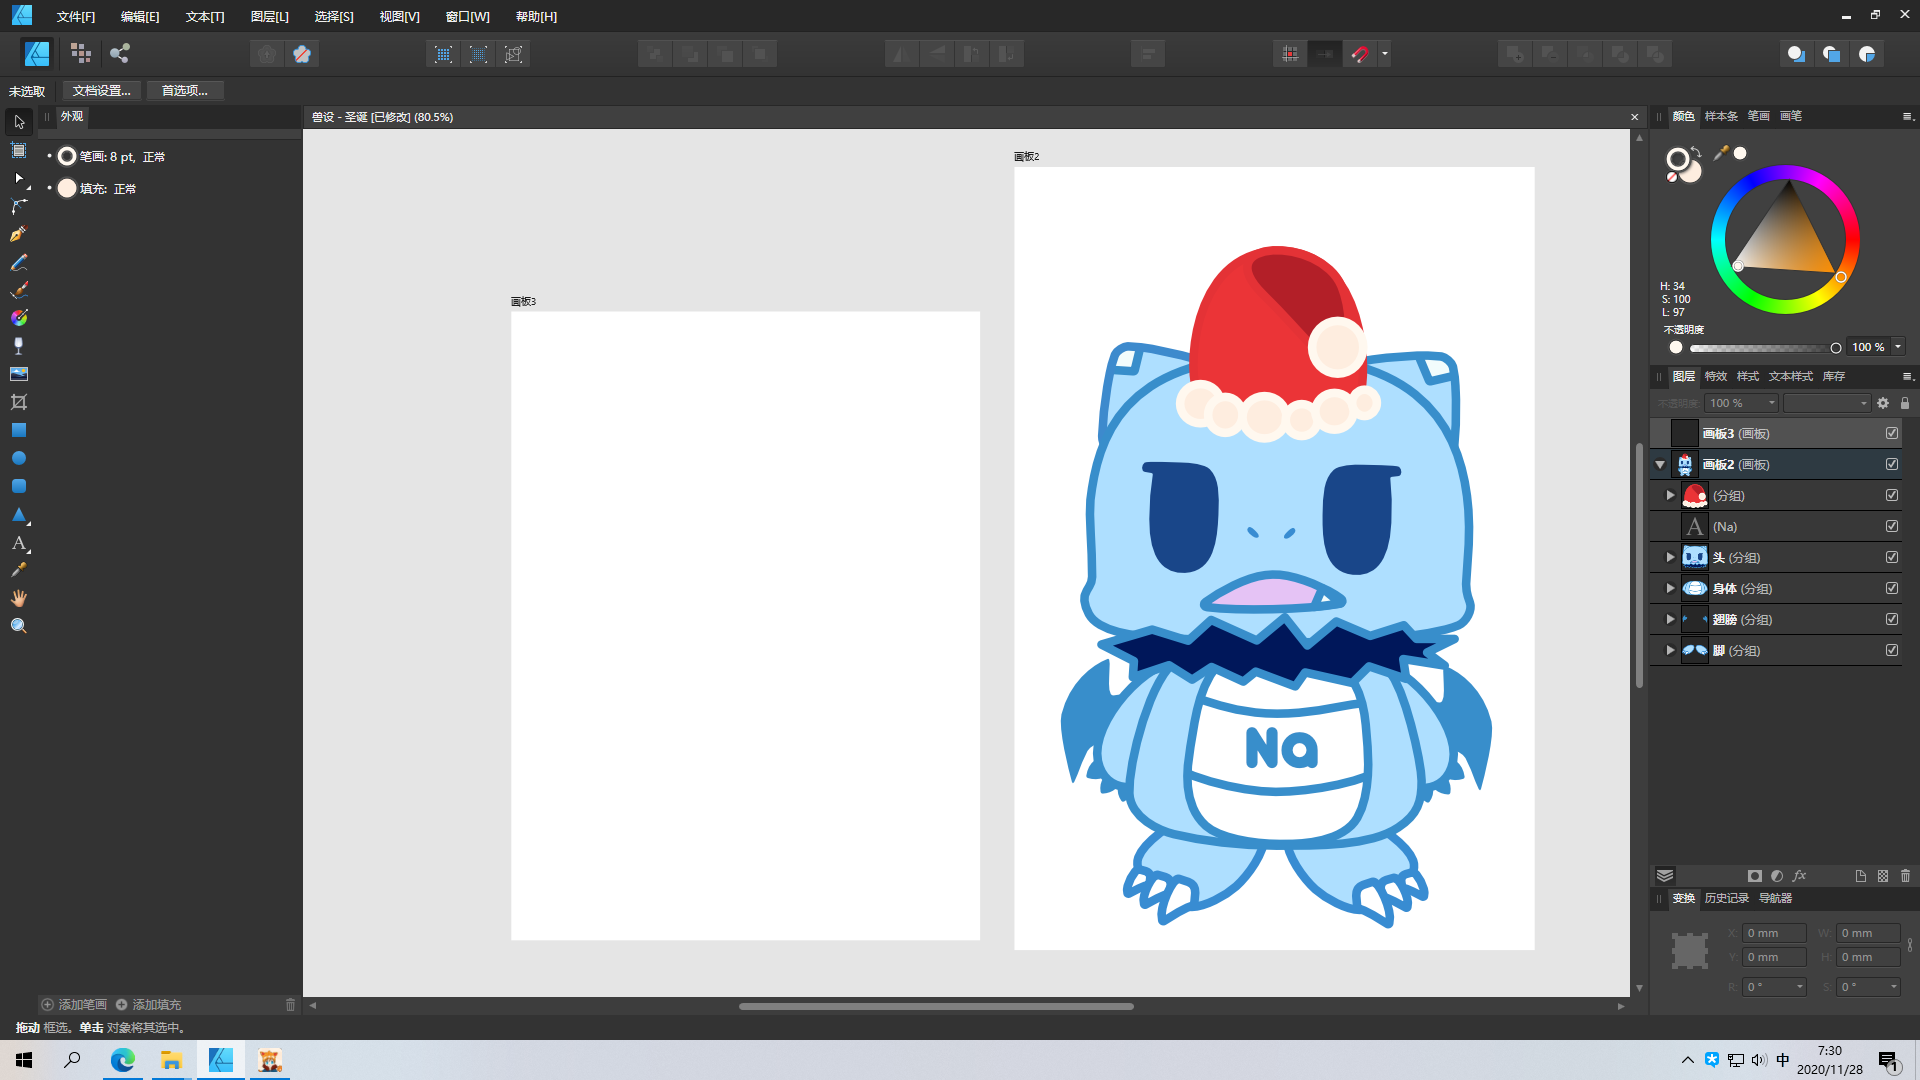The image size is (1920, 1080).
Task: Select the Transparency tool
Action: (x=19, y=346)
